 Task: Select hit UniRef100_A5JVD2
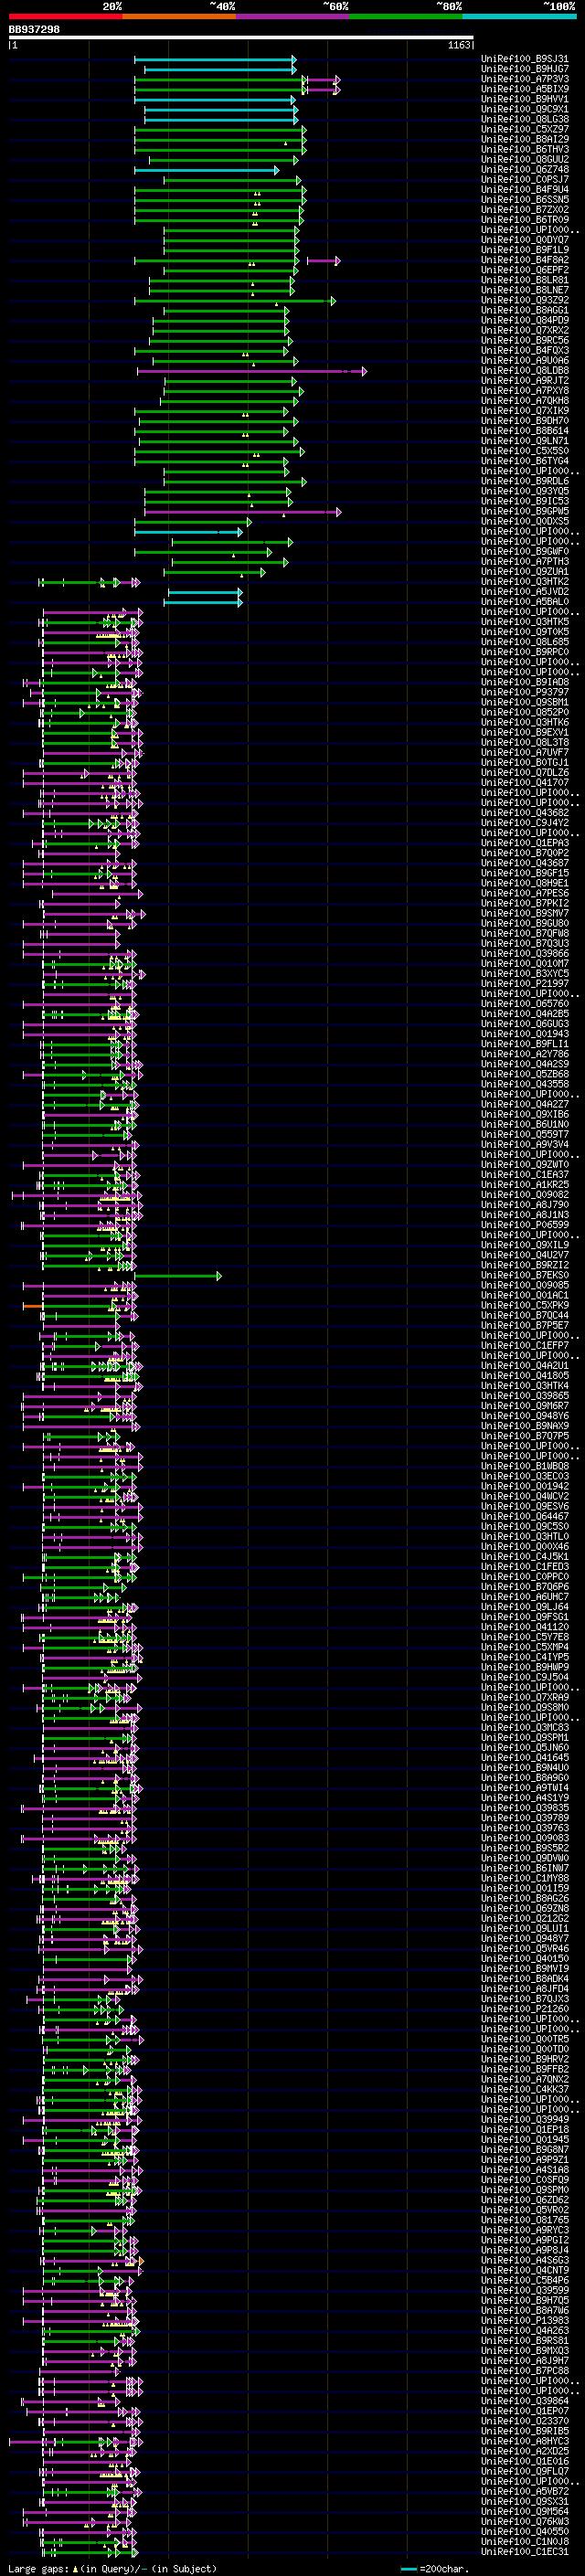coord(525,592)
